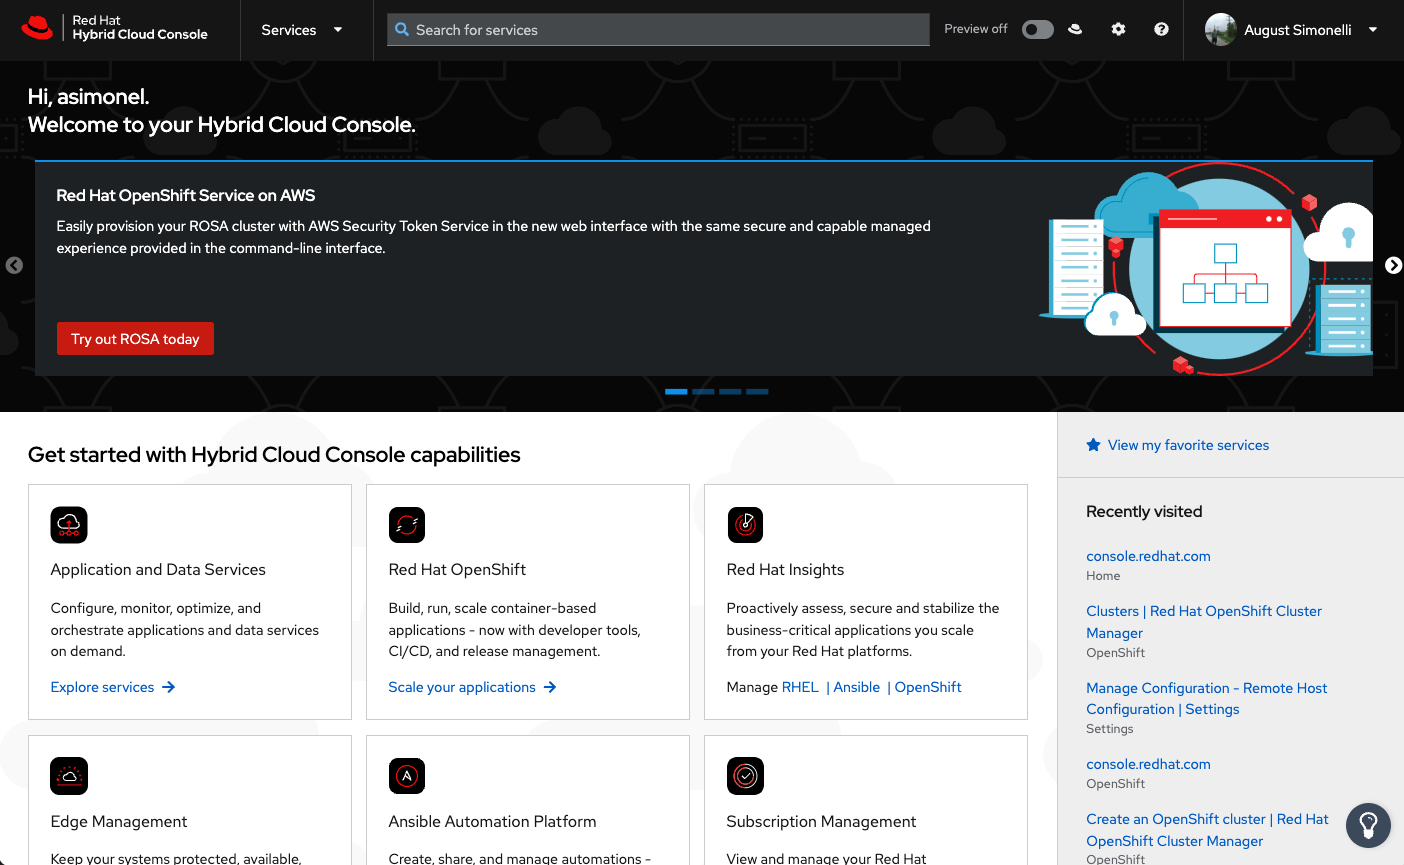
Task: Click the Application and Data Services icon
Action: (x=68, y=524)
